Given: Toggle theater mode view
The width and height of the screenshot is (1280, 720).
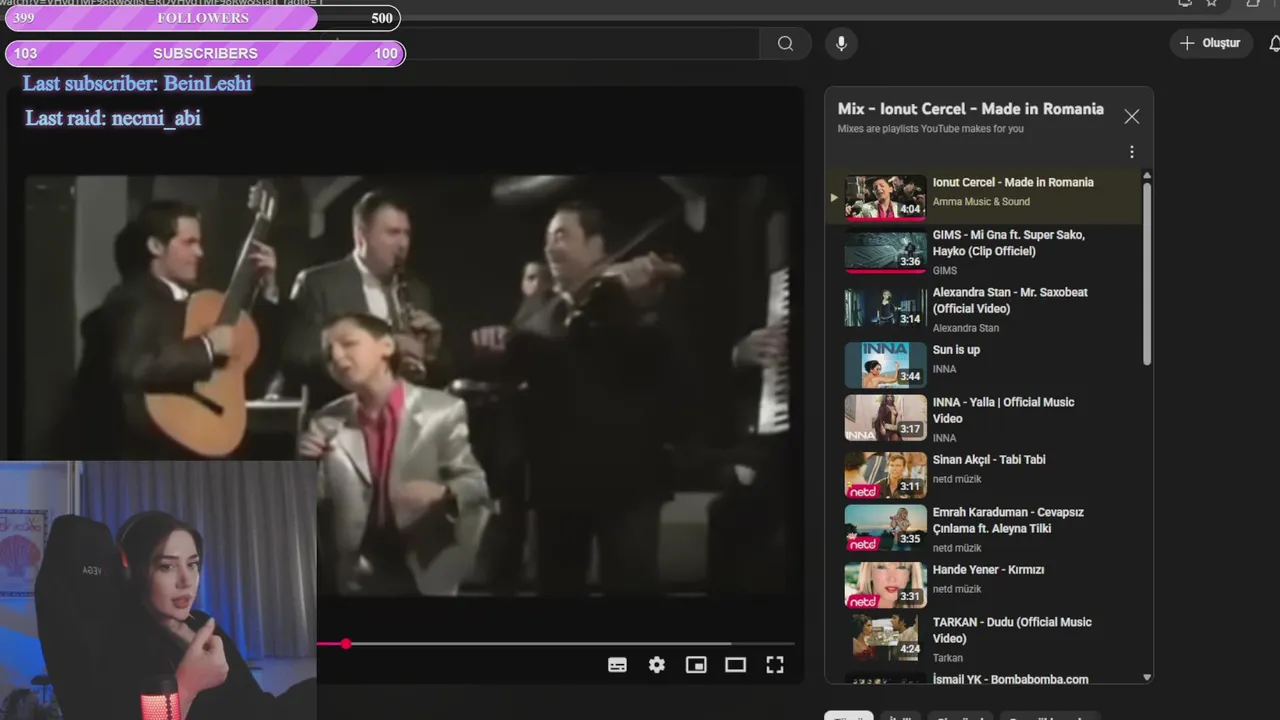Looking at the screenshot, I should pos(735,665).
